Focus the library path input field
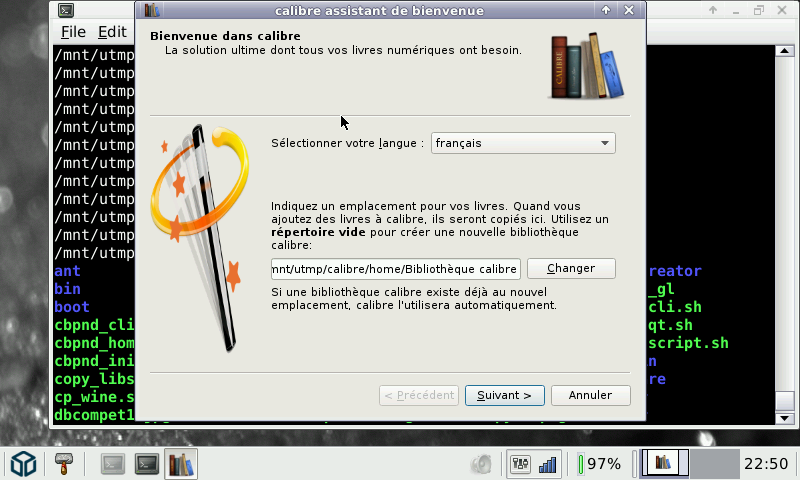 tap(395, 269)
